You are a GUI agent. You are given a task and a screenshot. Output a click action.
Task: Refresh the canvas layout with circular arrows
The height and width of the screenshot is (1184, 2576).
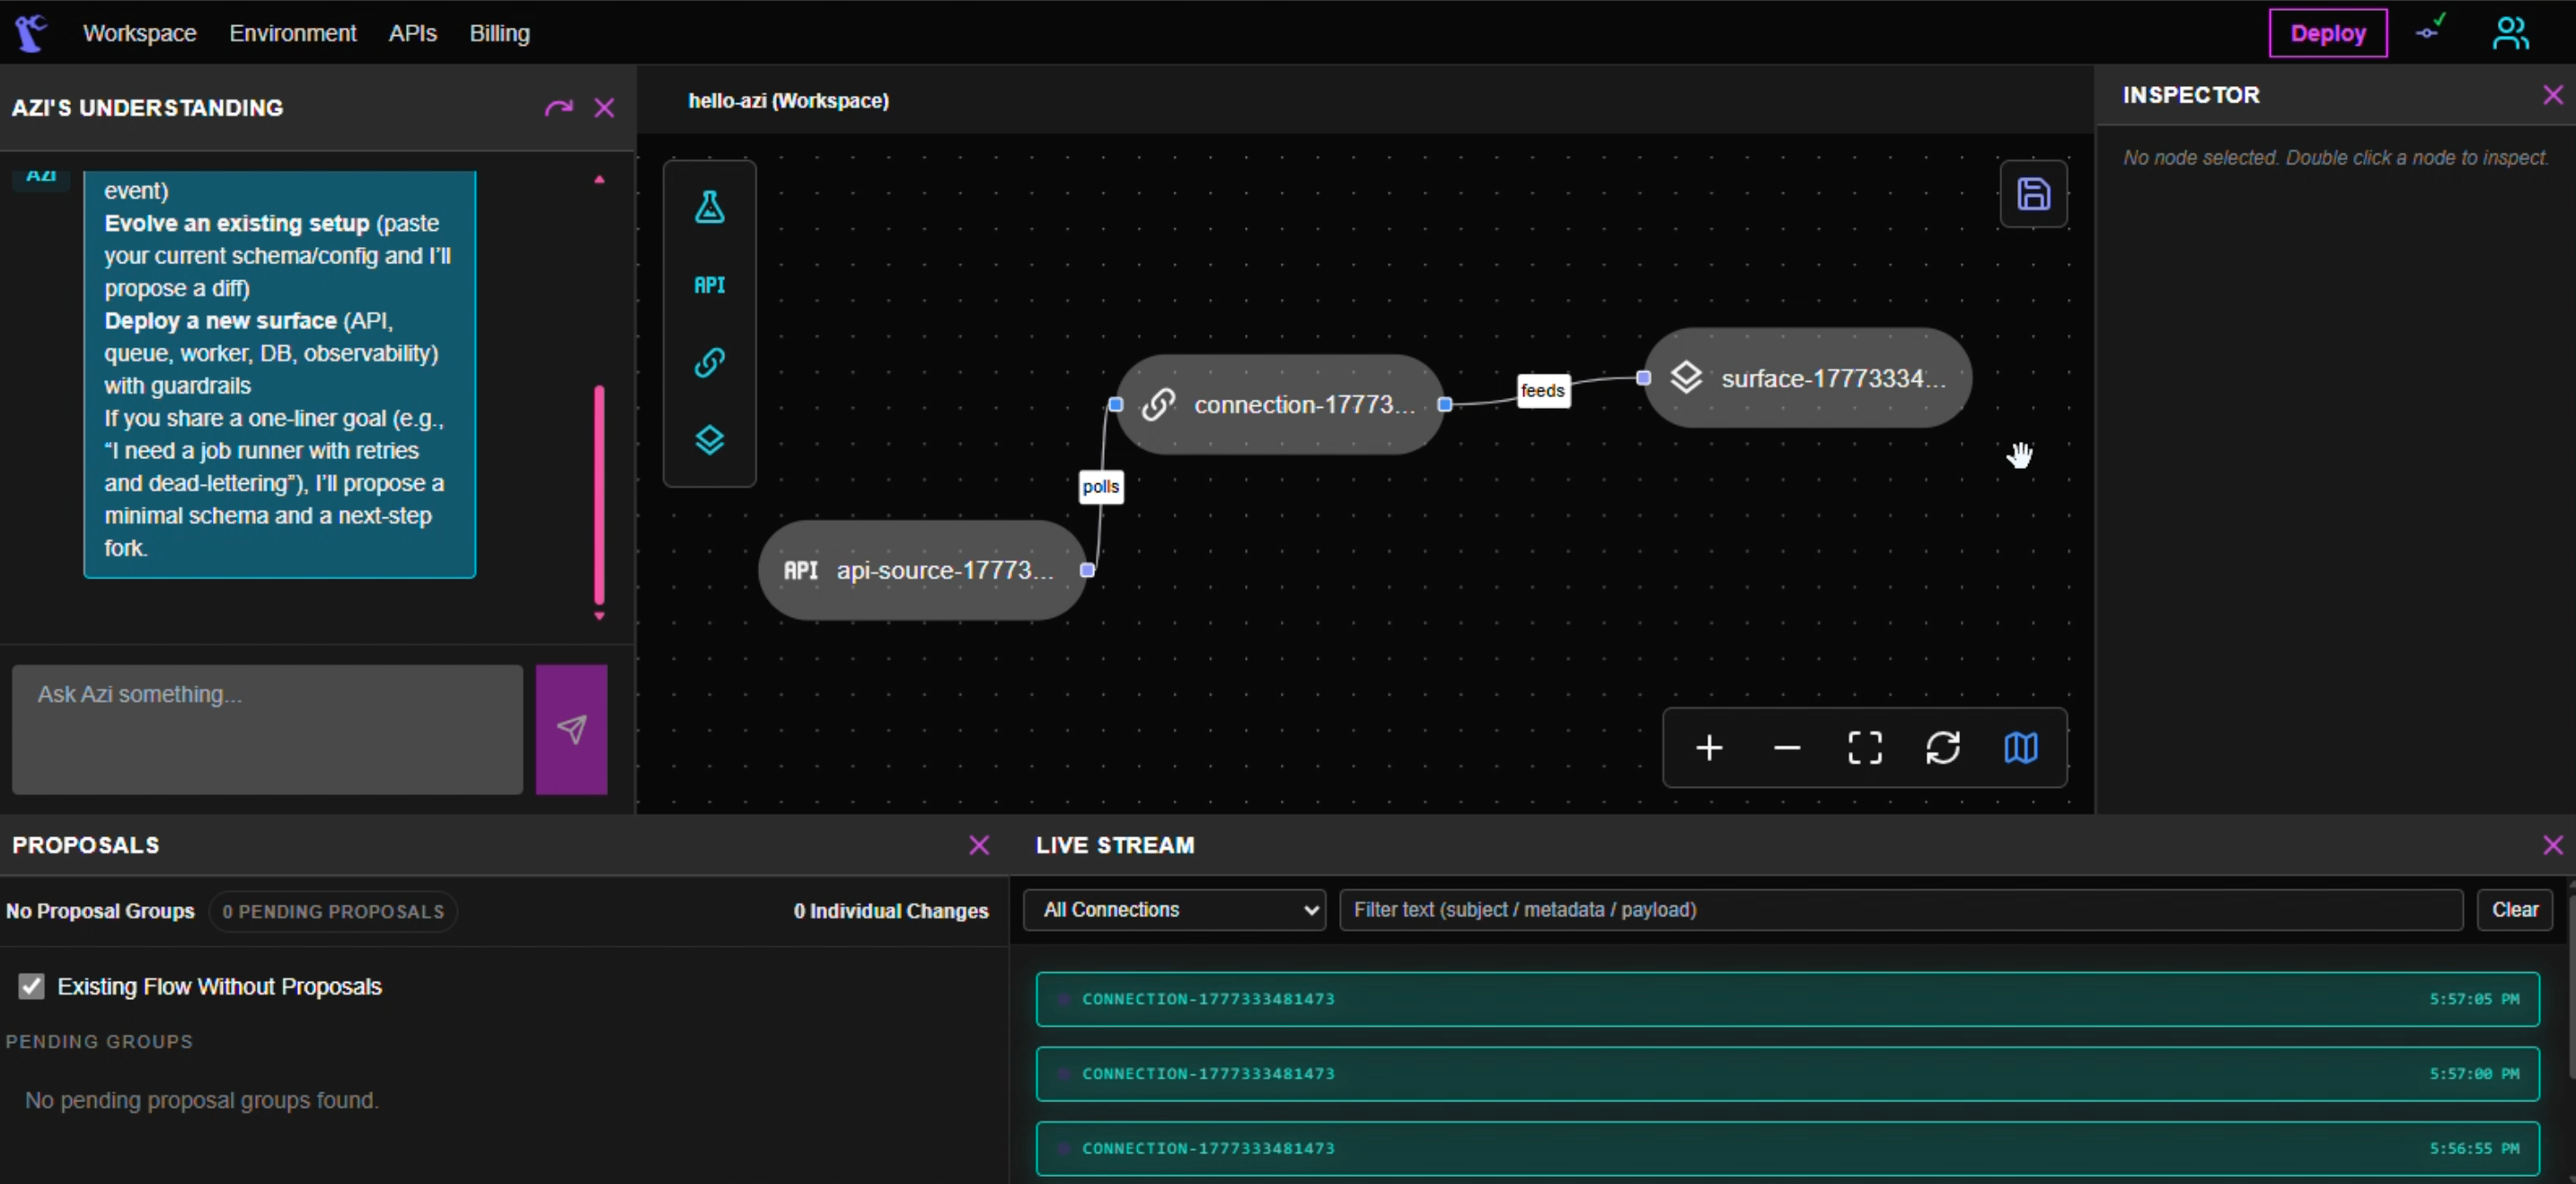coord(1942,748)
